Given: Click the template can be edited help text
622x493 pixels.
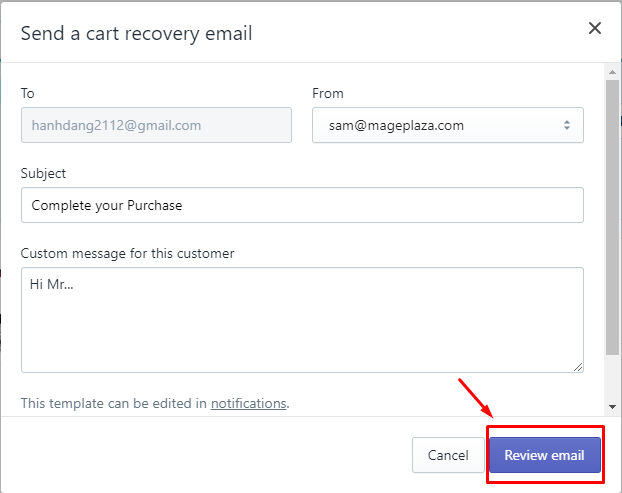Looking at the screenshot, I should [x=155, y=403].
